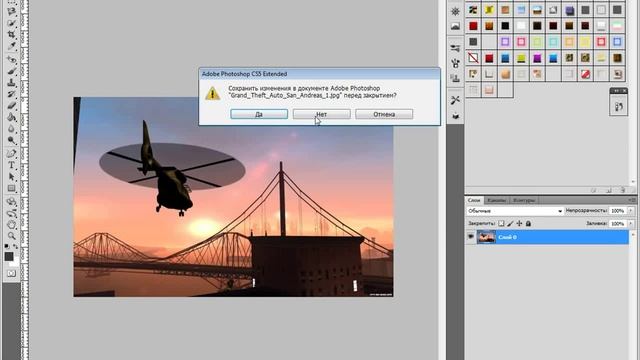The height and width of the screenshot is (360, 640).
Task: Select the Blur tool
Action: tap(11, 129)
